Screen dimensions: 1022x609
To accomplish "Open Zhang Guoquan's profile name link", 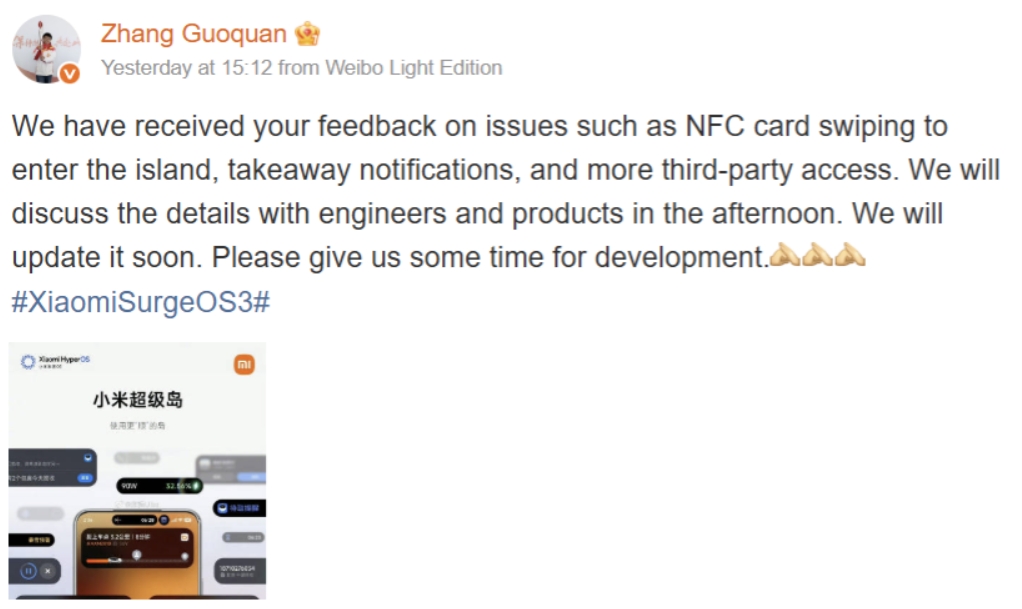I will tap(194, 34).
